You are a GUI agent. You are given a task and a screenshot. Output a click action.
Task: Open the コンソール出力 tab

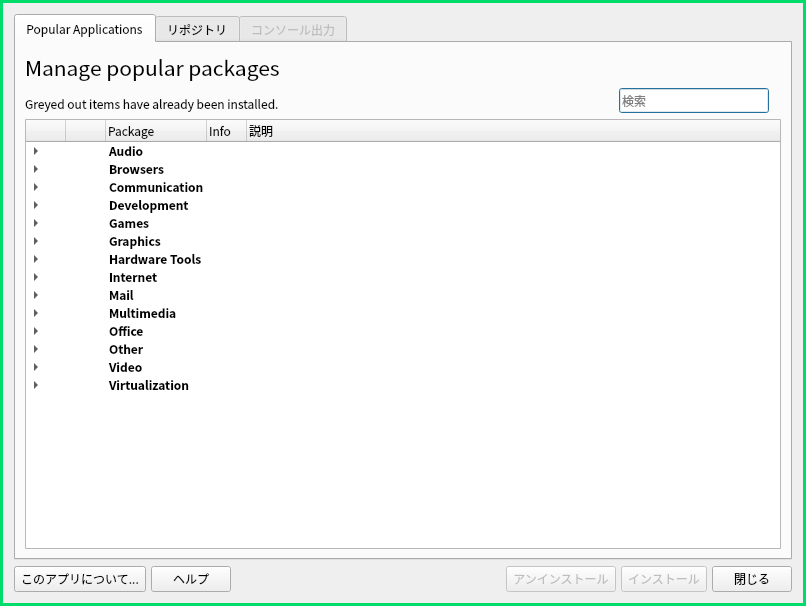[x=293, y=30]
